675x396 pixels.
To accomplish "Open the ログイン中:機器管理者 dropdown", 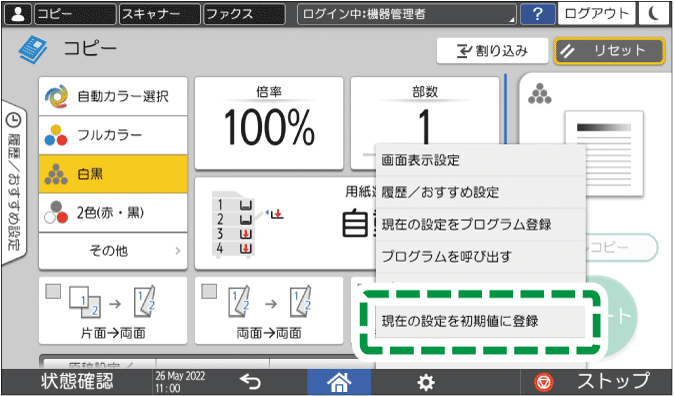I will coord(407,14).
